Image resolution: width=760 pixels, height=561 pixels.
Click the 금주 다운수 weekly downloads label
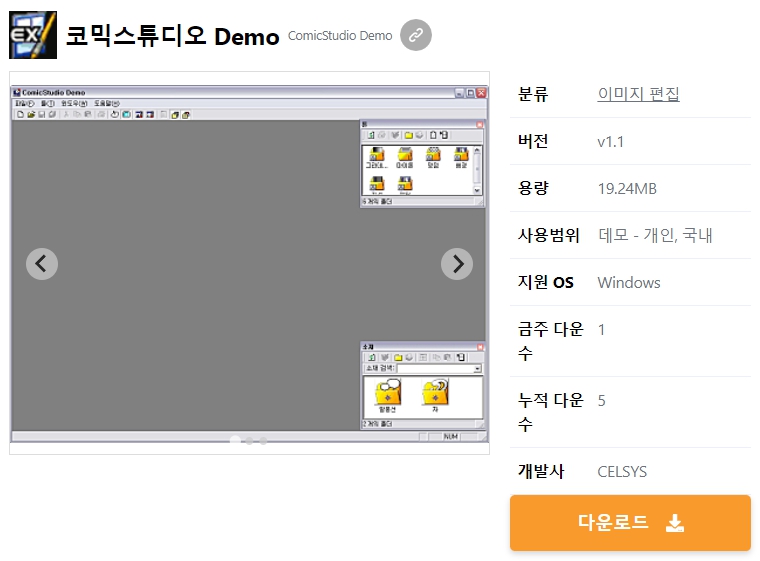(x=550, y=341)
